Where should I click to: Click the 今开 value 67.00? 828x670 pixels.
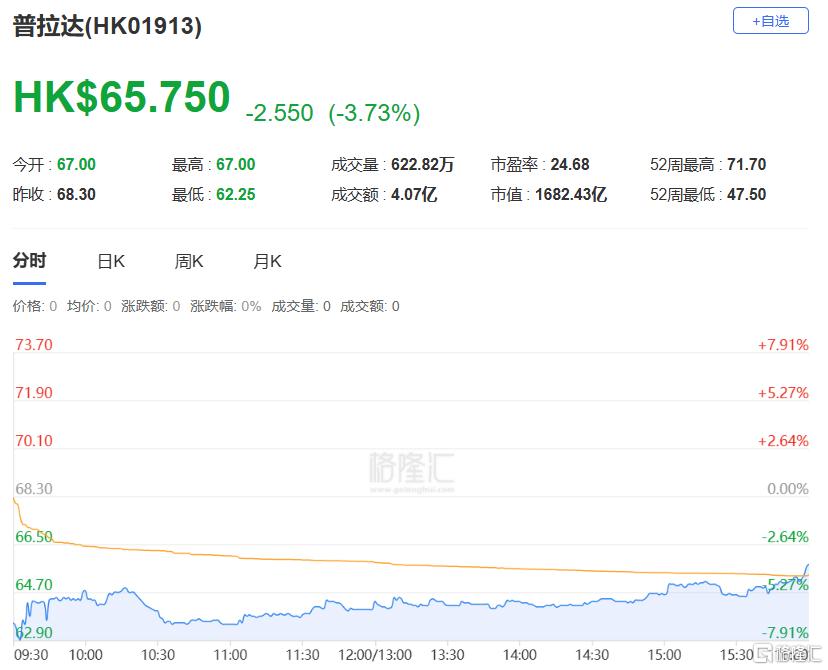77,164
